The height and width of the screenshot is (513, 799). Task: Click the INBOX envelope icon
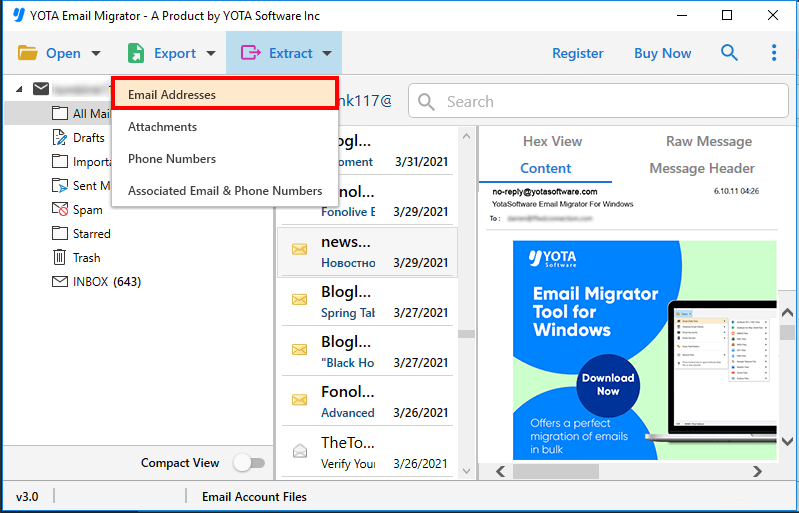coord(60,281)
